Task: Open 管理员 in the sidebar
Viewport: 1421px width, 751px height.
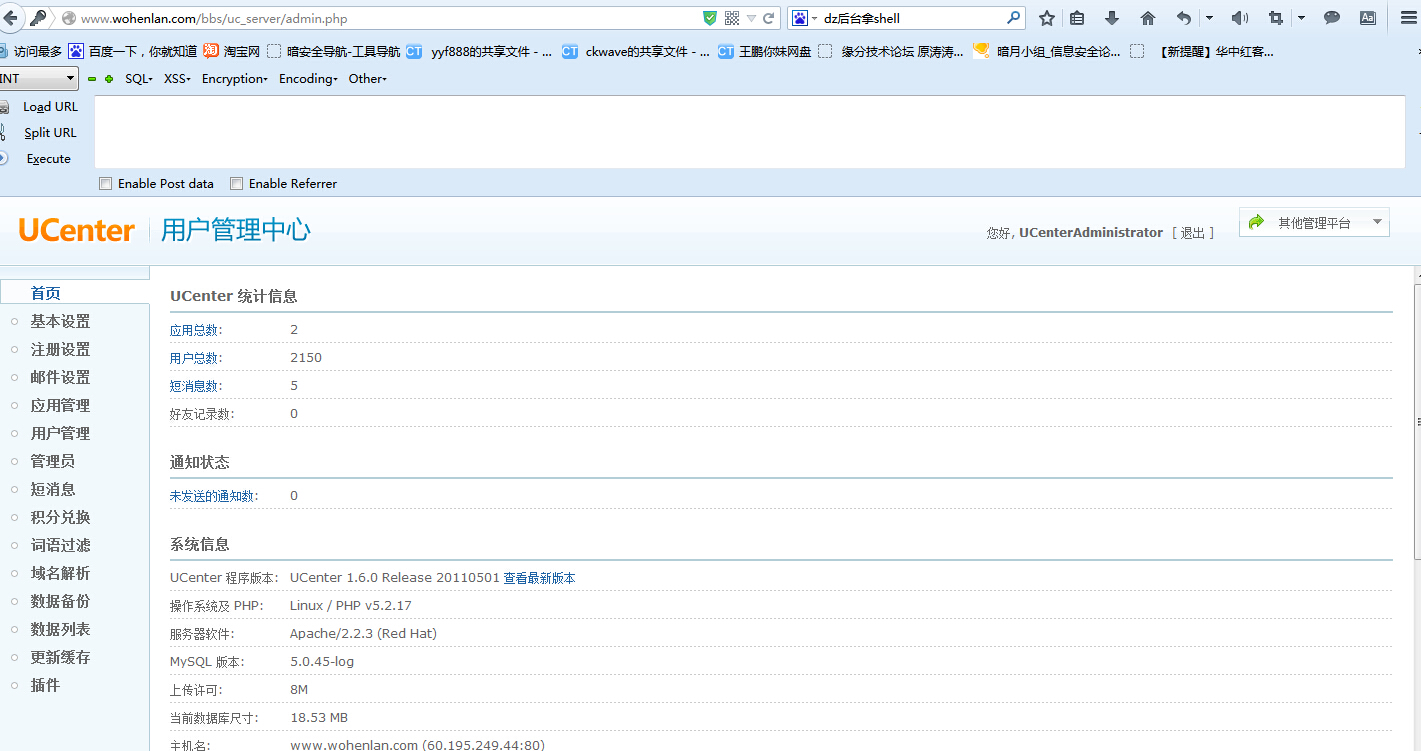Action: pyautogui.click(x=53, y=461)
